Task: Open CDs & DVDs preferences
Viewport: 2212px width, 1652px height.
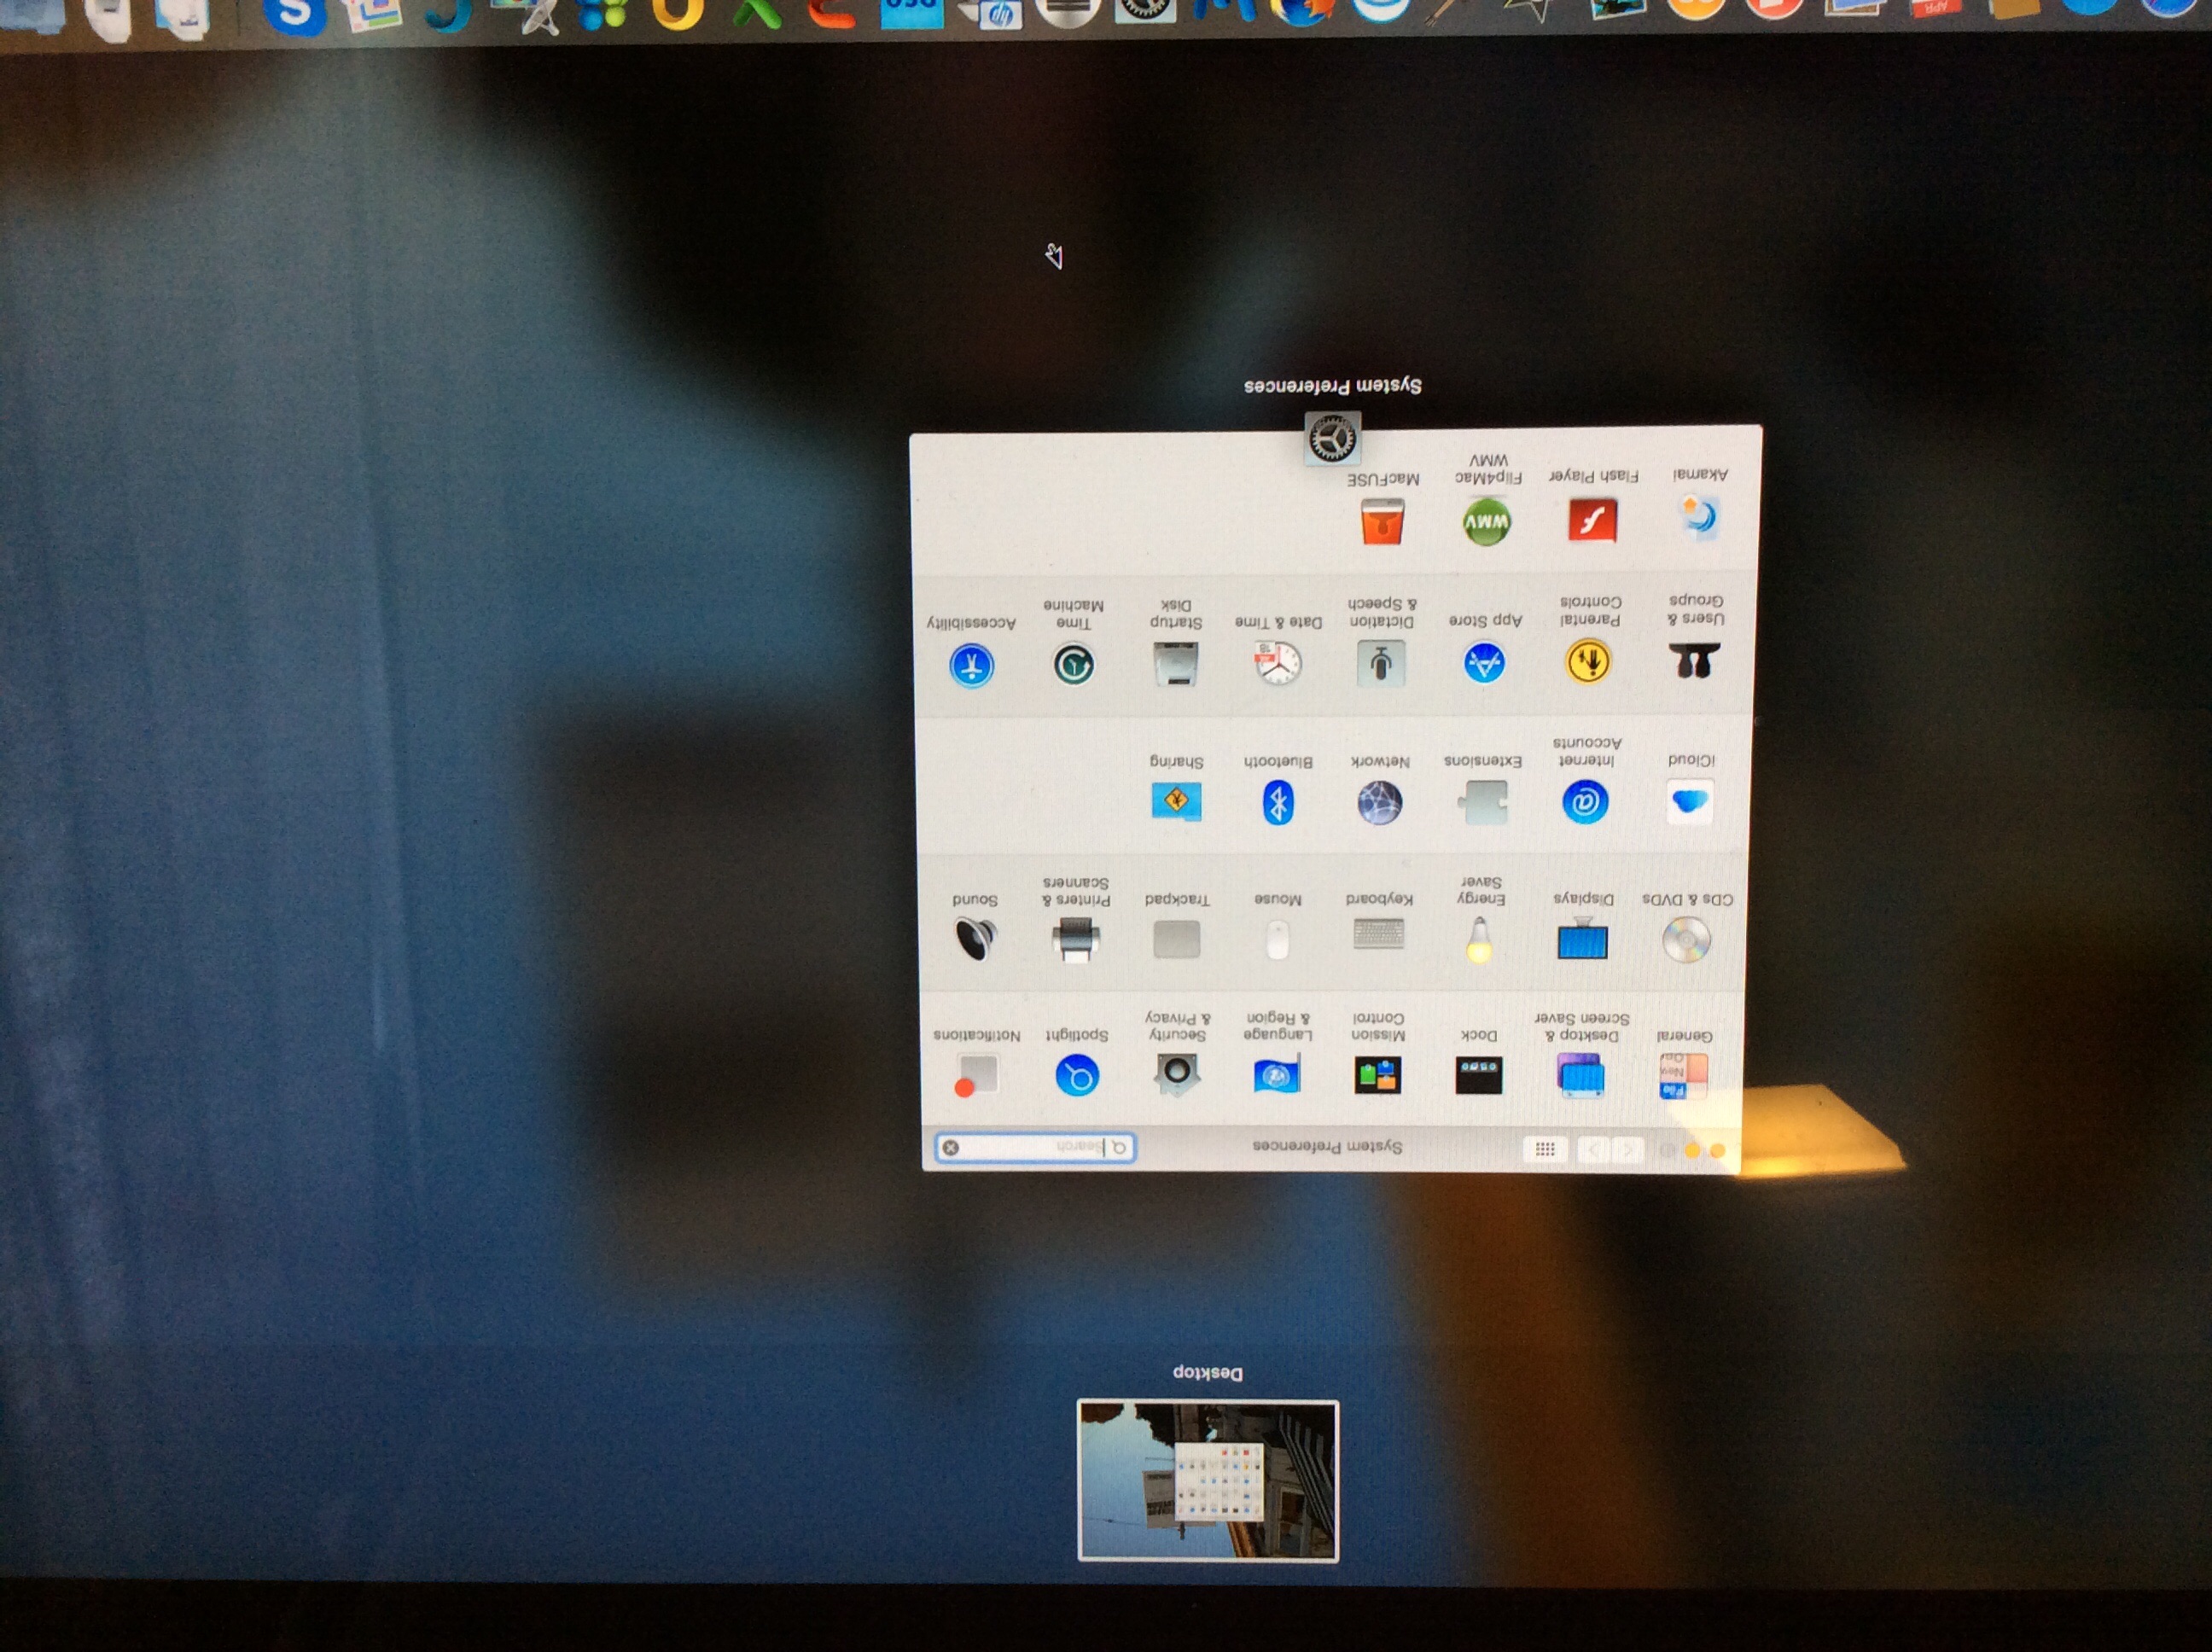Action: pos(1687,940)
